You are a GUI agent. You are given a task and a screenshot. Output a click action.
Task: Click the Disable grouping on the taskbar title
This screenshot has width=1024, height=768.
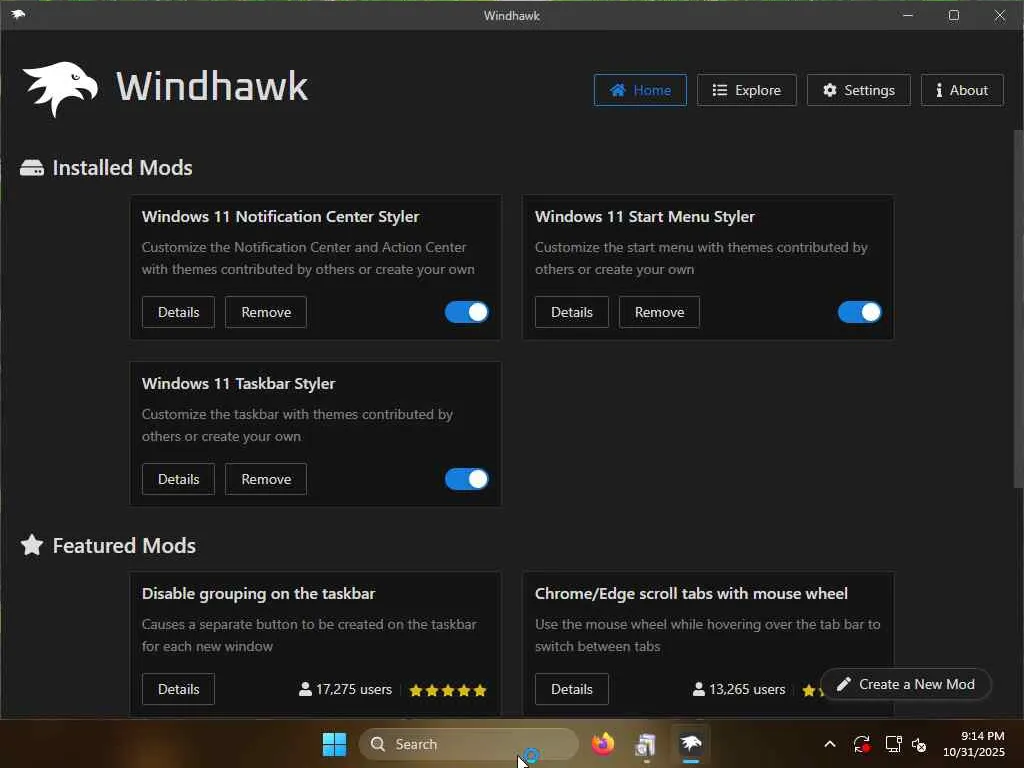(x=259, y=594)
